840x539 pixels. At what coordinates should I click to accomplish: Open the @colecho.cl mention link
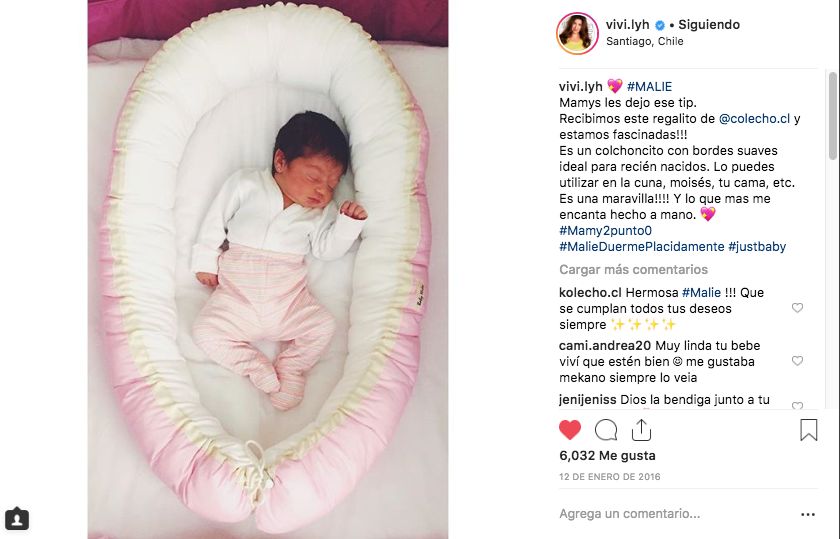pos(754,118)
